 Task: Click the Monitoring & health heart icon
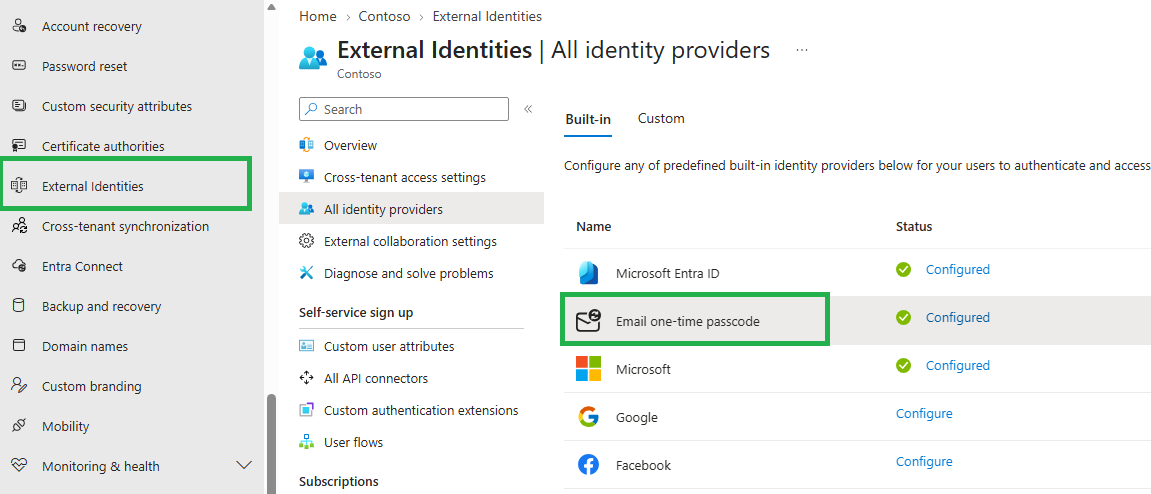(x=20, y=466)
